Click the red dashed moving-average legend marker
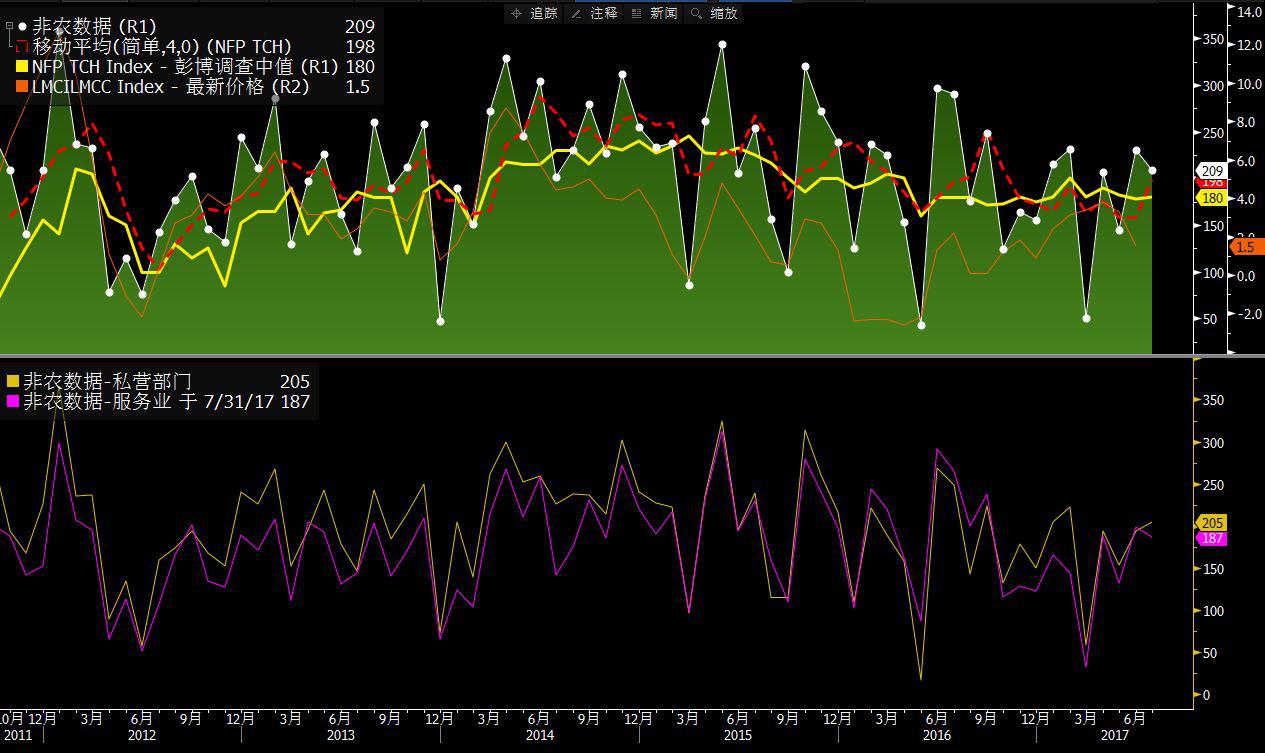Image resolution: width=1265 pixels, height=753 pixels. click(x=23, y=47)
